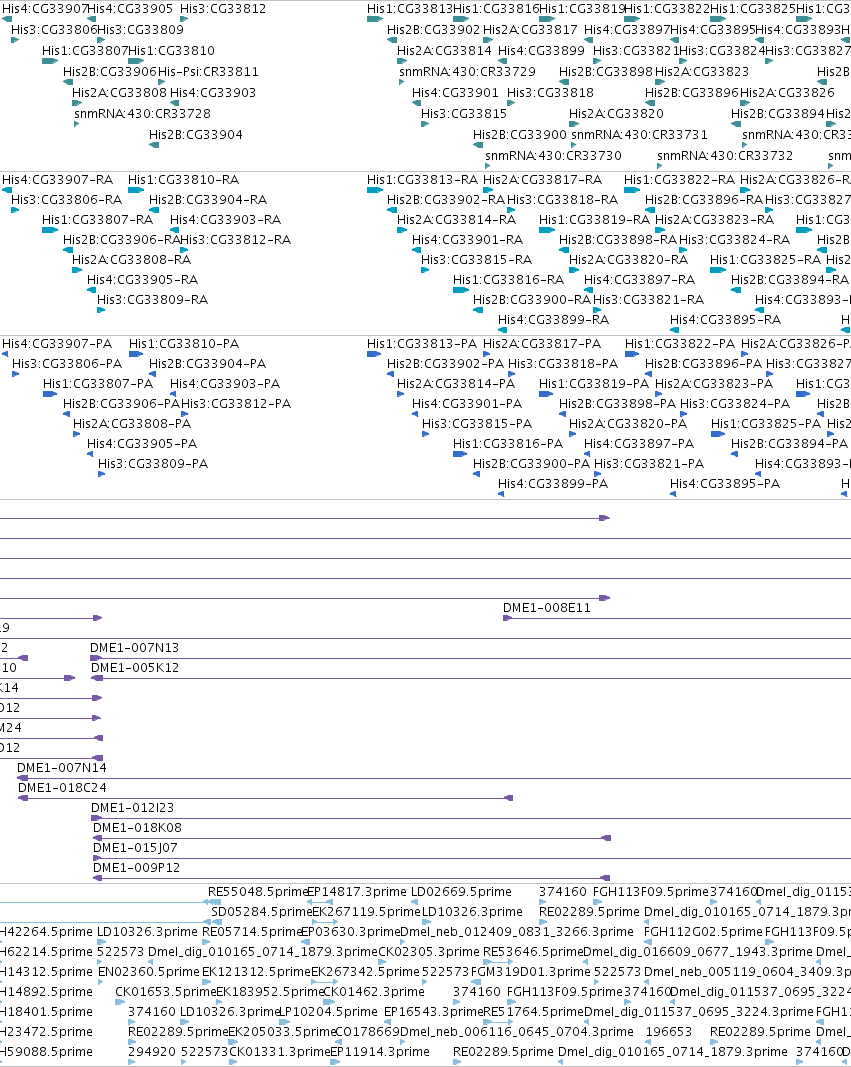The image size is (851, 1067).
Task: Open BAC clone DME1-007N13
Action: pos(135,649)
